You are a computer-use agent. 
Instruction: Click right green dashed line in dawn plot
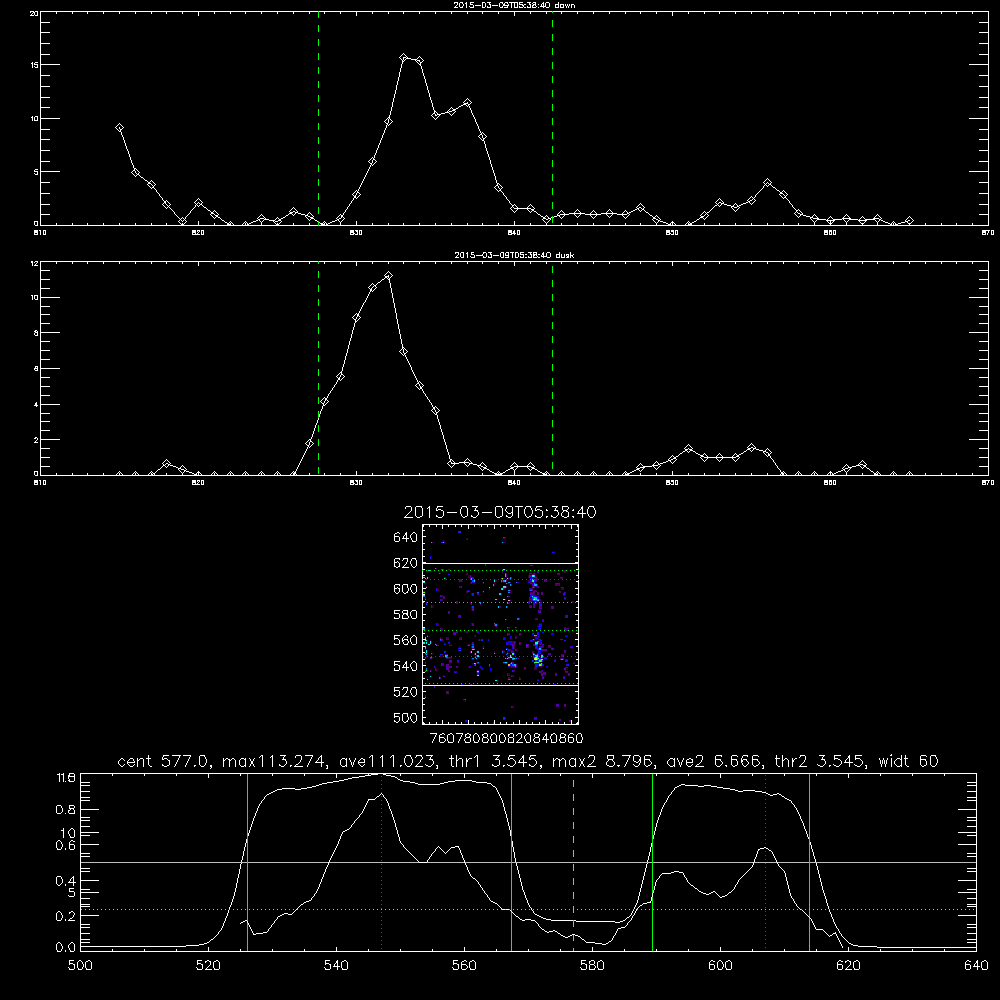click(x=552, y=119)
